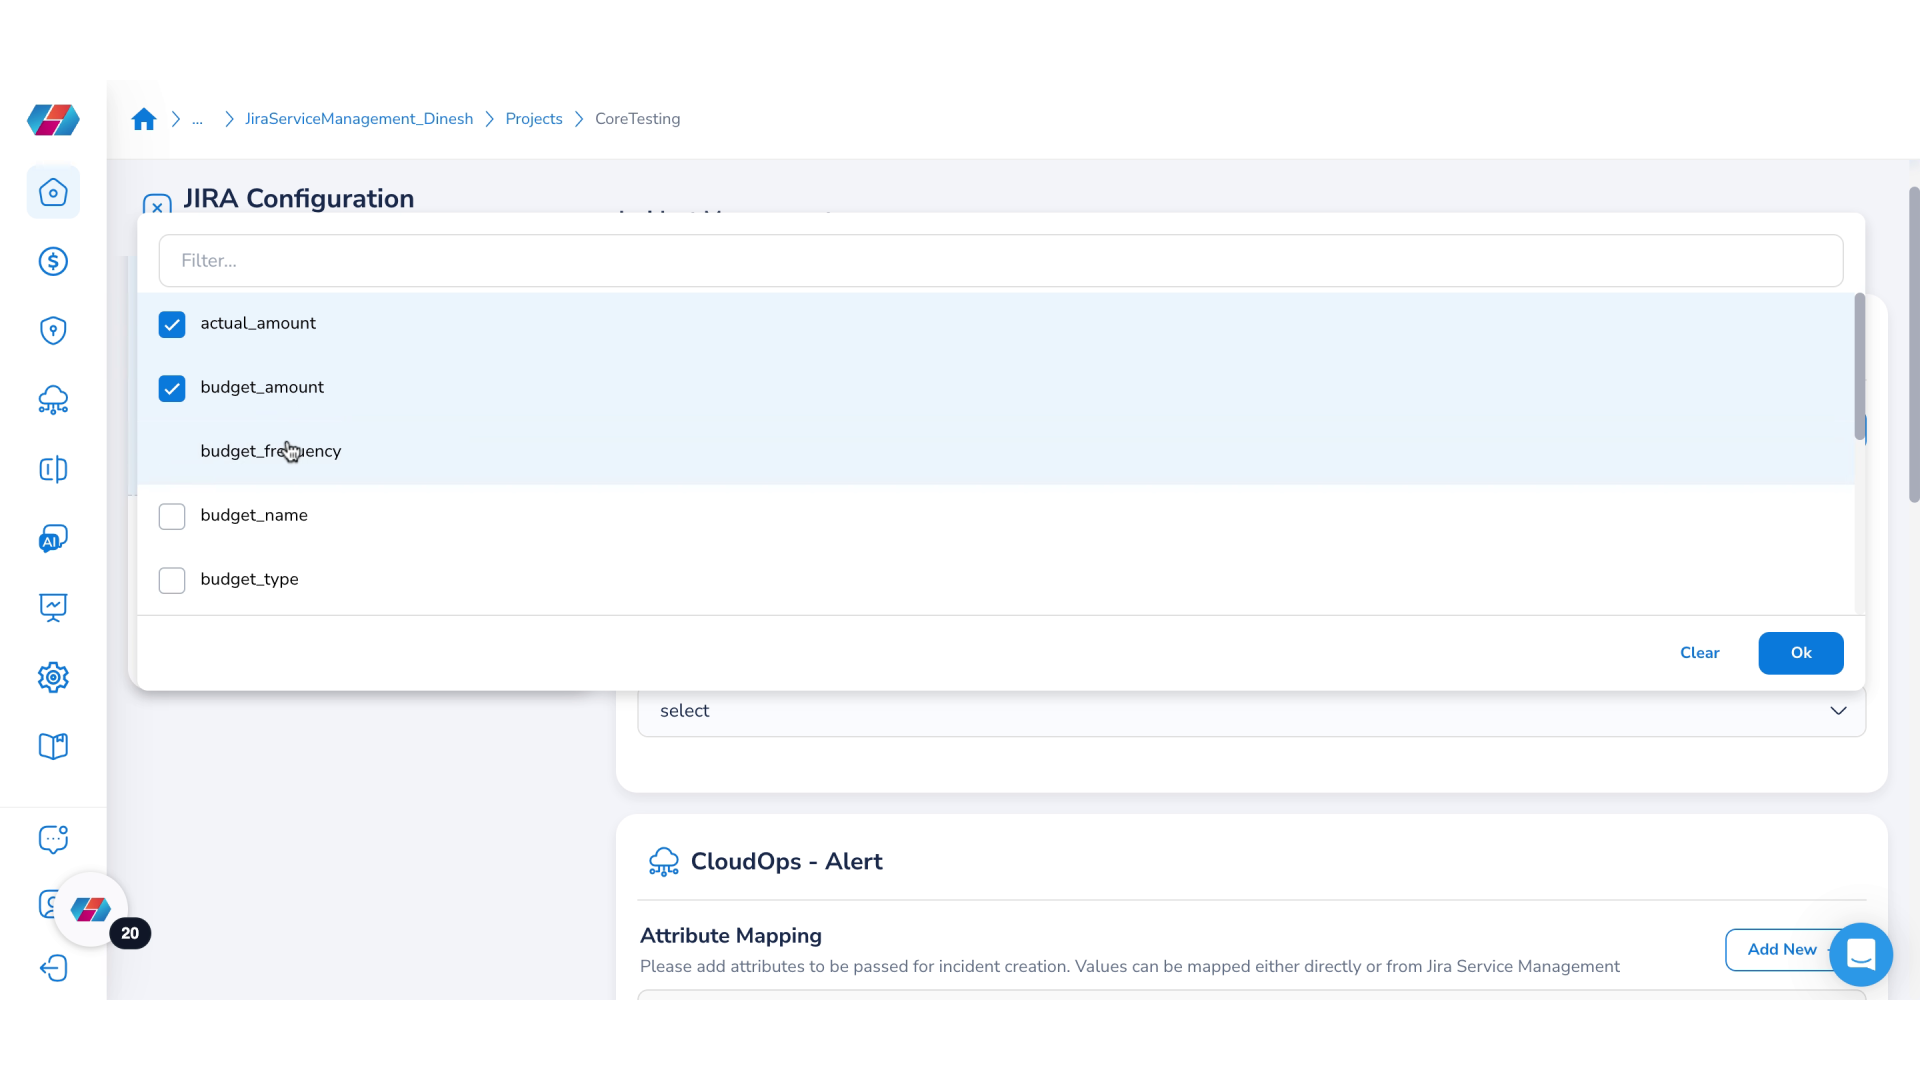Screen dimensions: 1920x1080
Task: Click the floating logo badge with 20
Action: coord(91,909)
